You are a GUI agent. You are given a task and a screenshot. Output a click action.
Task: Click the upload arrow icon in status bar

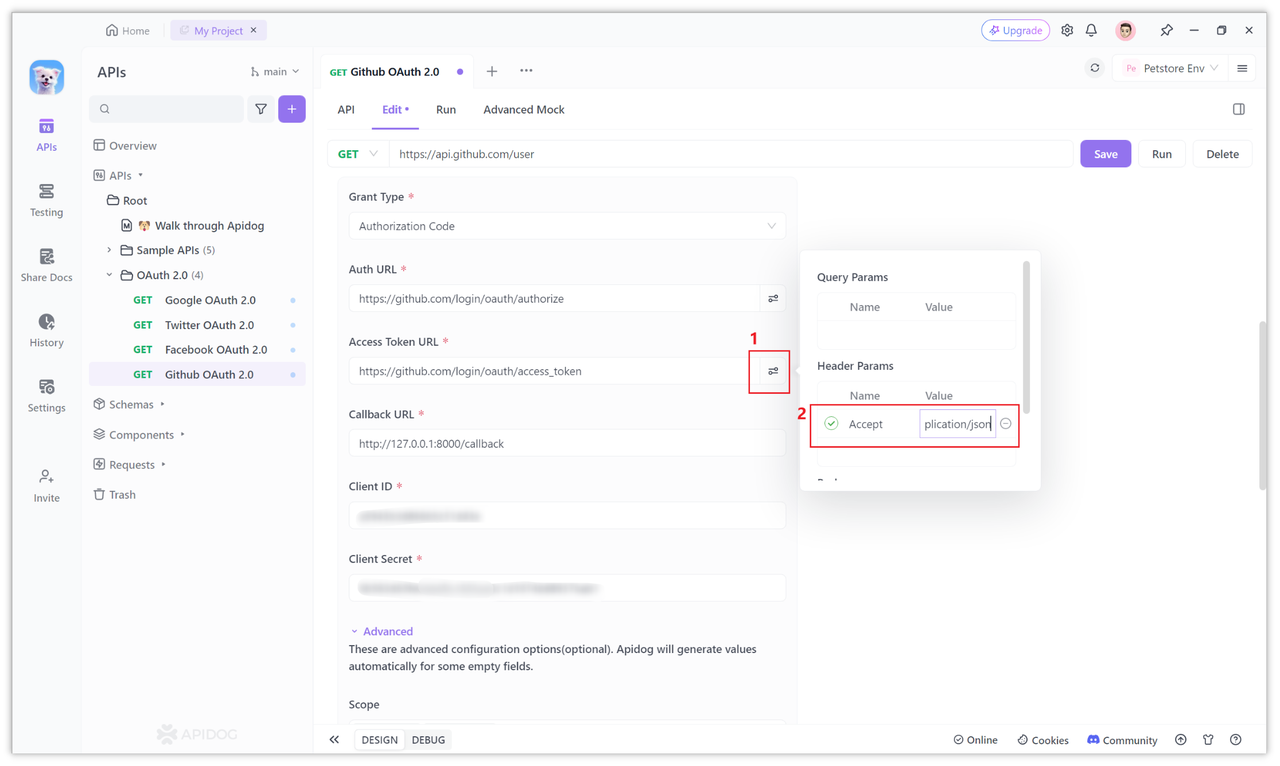(x=1181, y=740)
